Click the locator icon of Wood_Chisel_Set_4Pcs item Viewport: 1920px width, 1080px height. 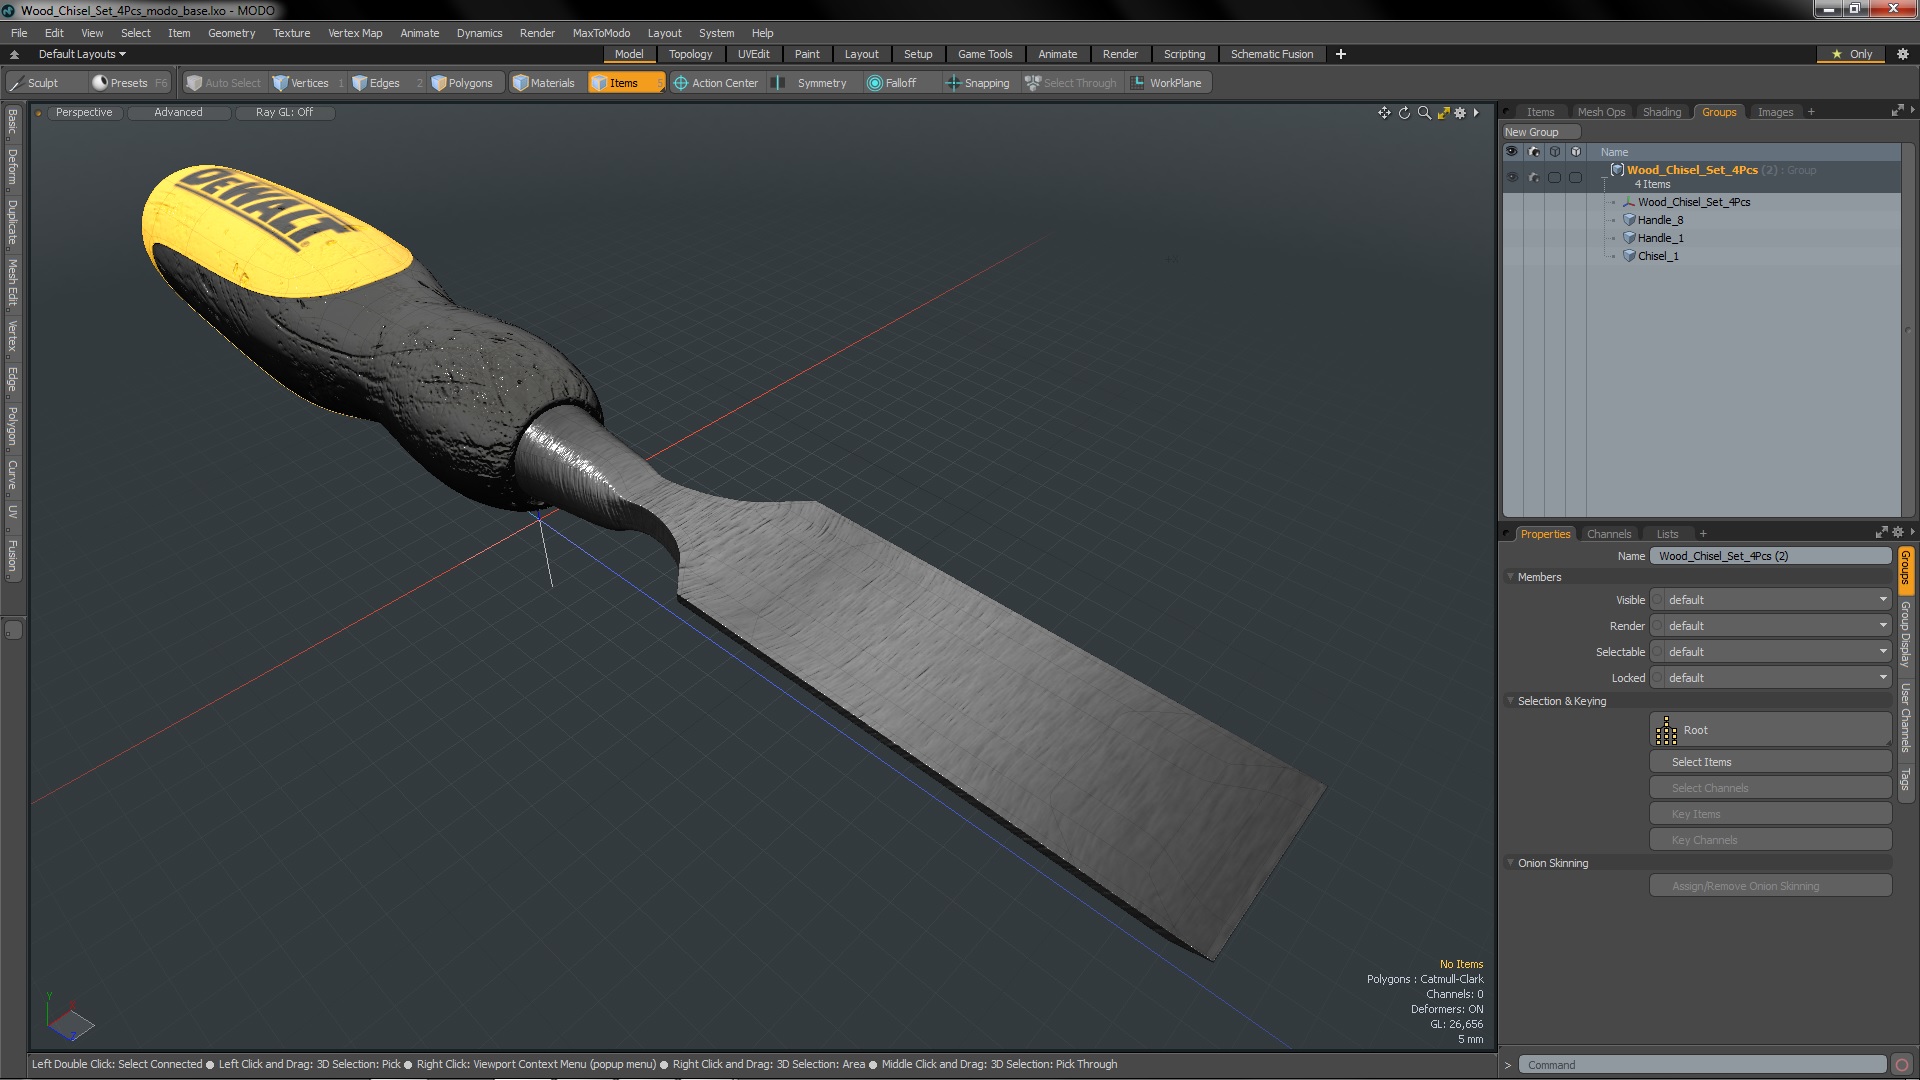(x=1629, y=202)
